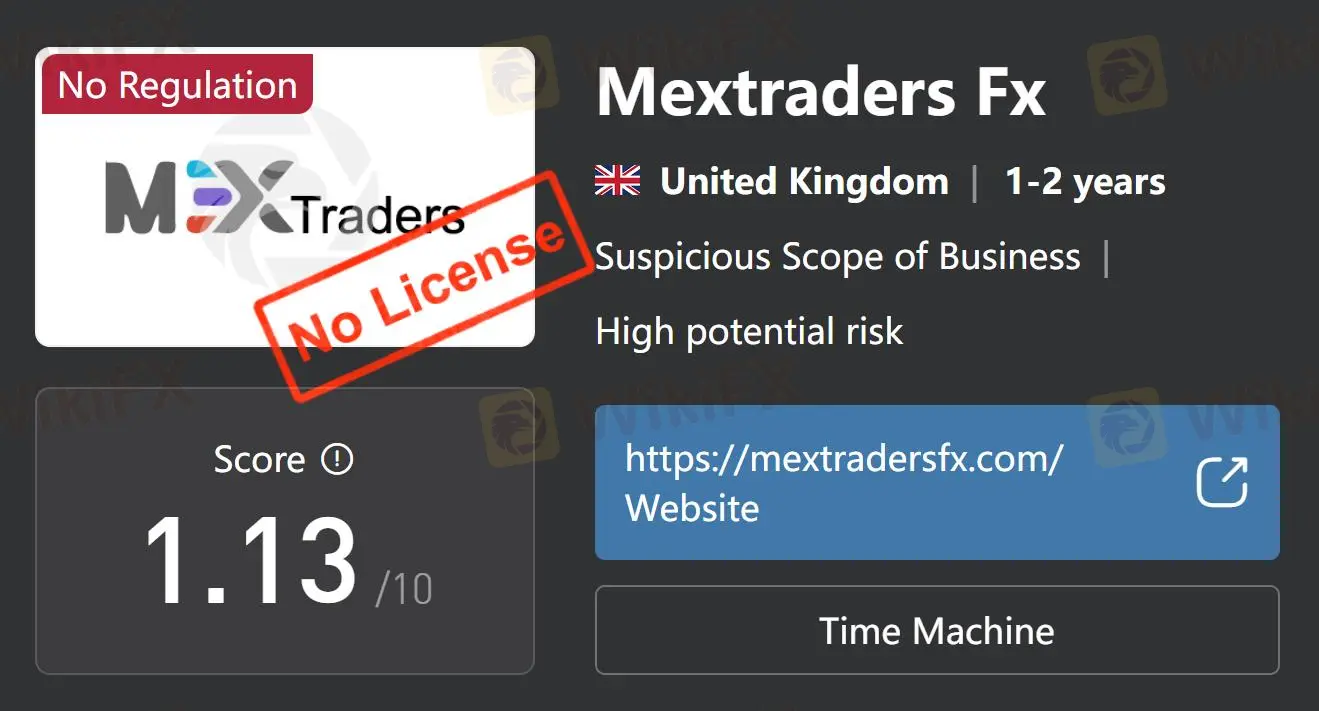Image resolution: width=1319 pixels, height=711 pixels.
Task: Click the 1-2 years operating period label
Action: coord(1085,182)
